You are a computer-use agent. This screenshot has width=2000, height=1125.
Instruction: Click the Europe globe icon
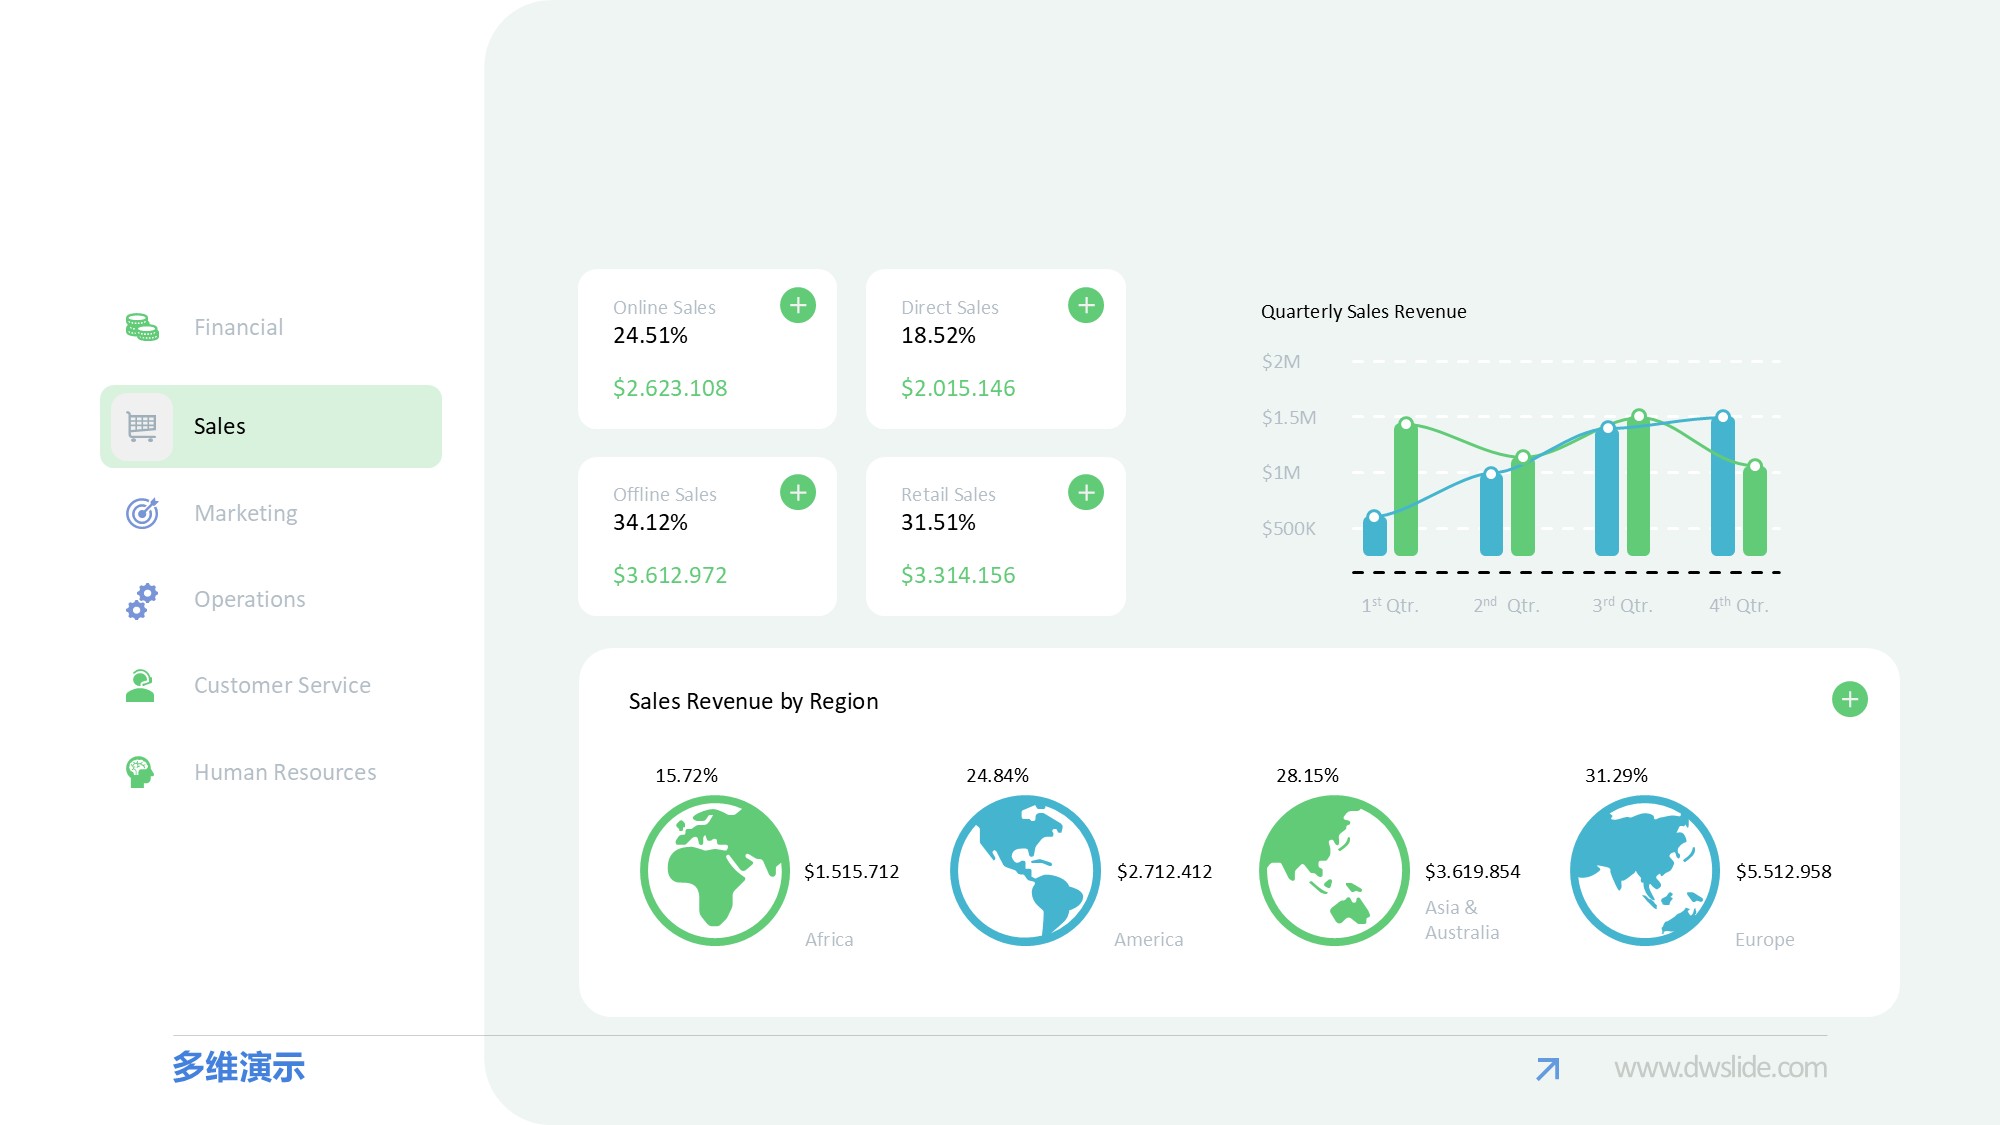point(1645,870)
